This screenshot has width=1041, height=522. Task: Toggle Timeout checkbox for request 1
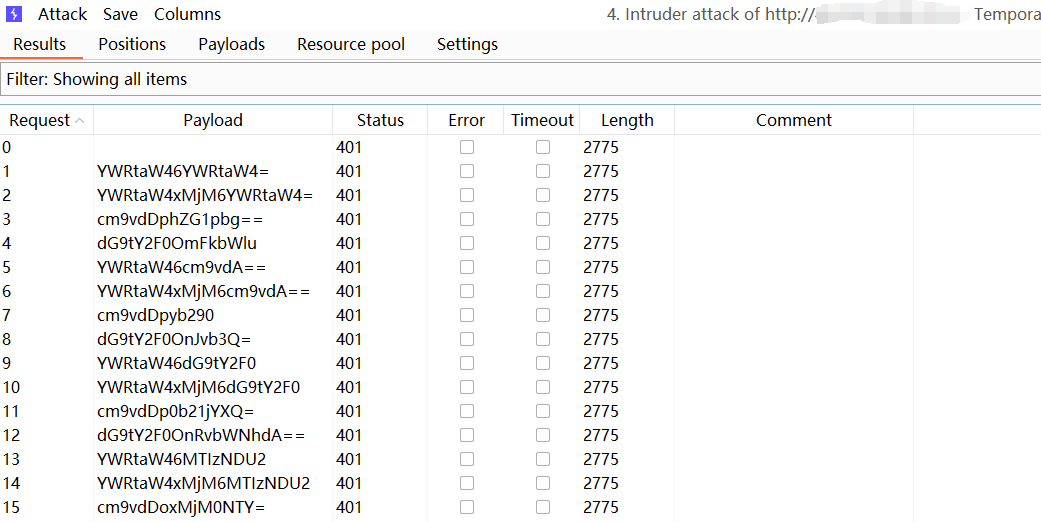pyautogui.click(x=543, y=171)
